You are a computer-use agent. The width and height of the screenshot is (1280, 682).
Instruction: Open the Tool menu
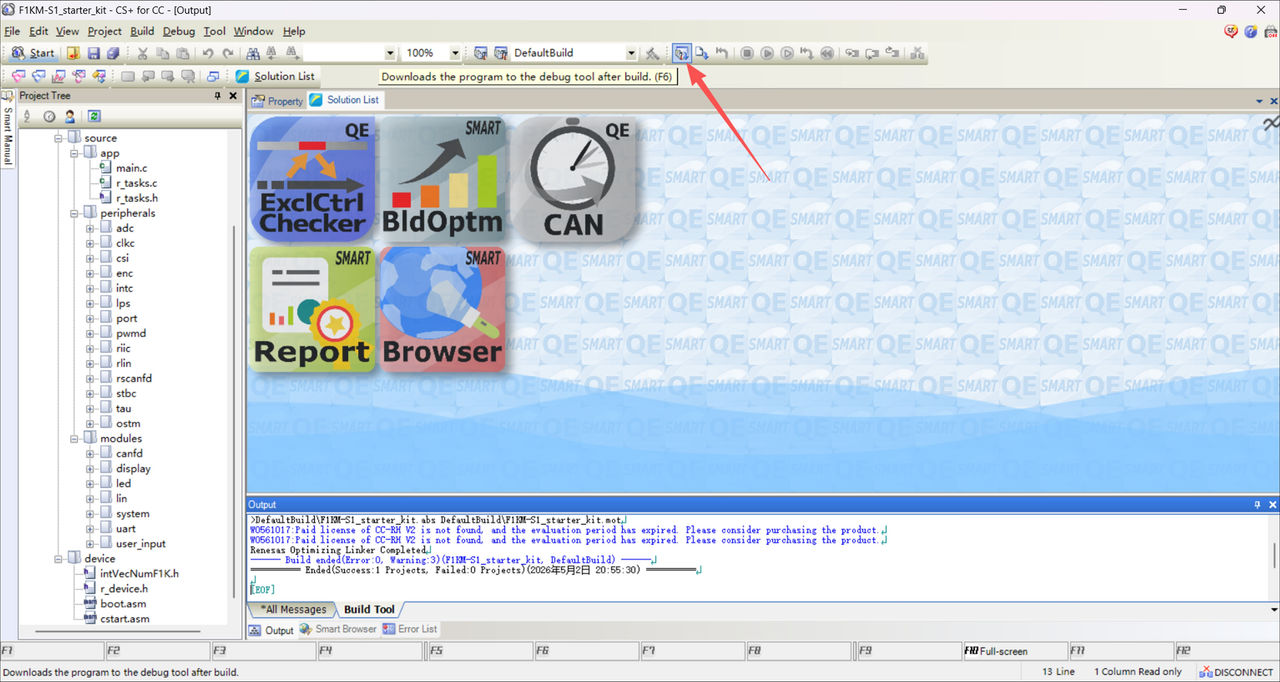coord(215,31)
